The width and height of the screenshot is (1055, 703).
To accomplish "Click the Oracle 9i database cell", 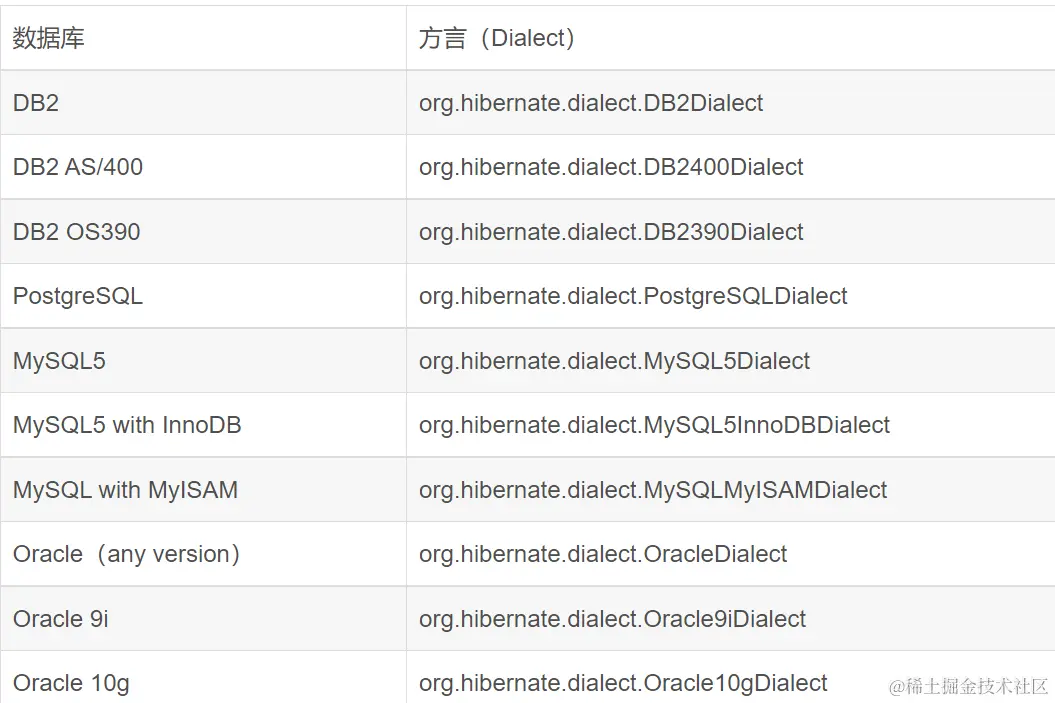I will coord(61,619).
